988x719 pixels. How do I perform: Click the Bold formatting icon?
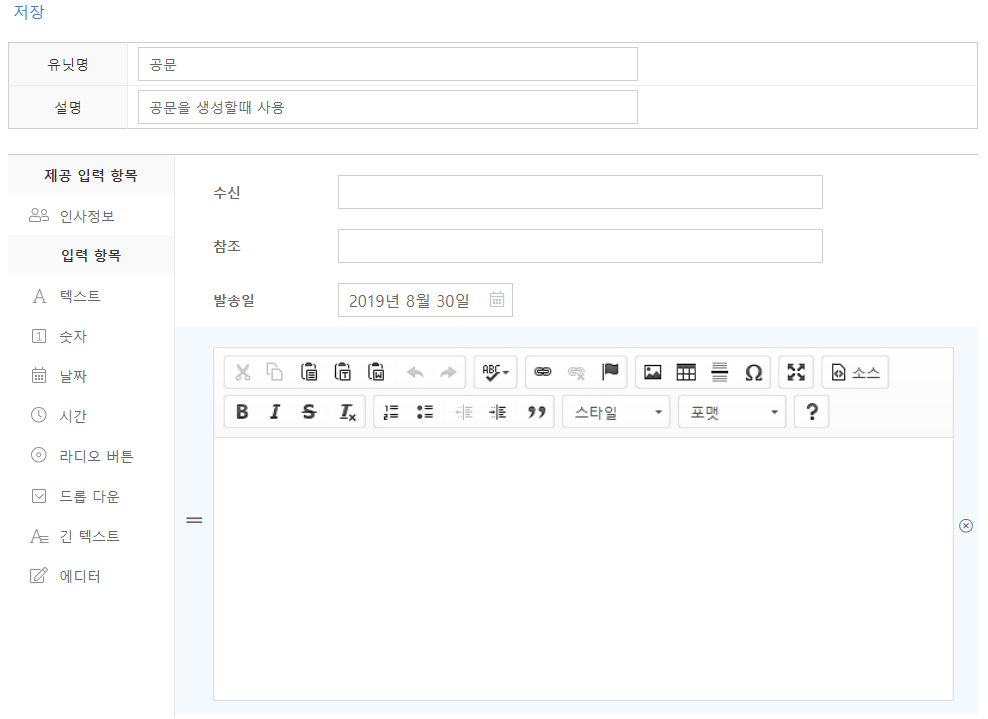pyautogui.click(x=242, y=412)
